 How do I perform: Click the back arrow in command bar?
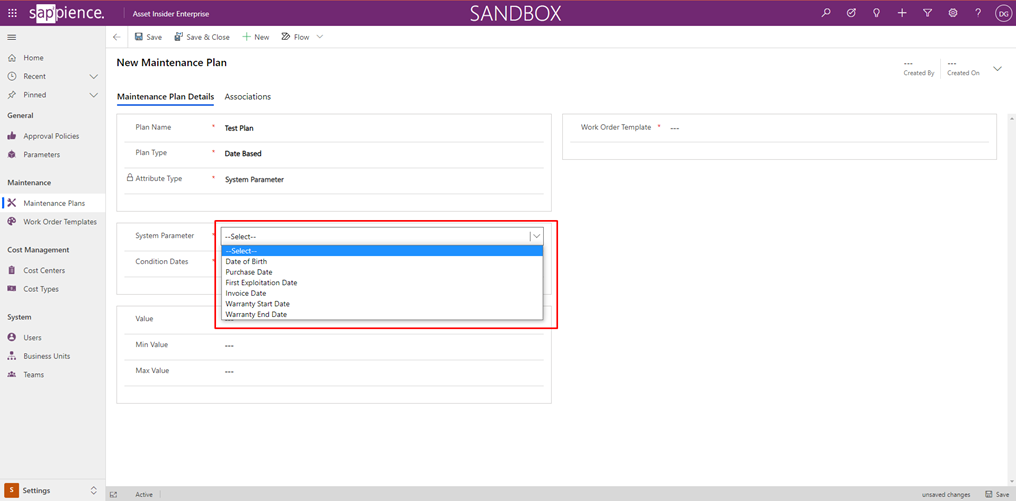117,37
